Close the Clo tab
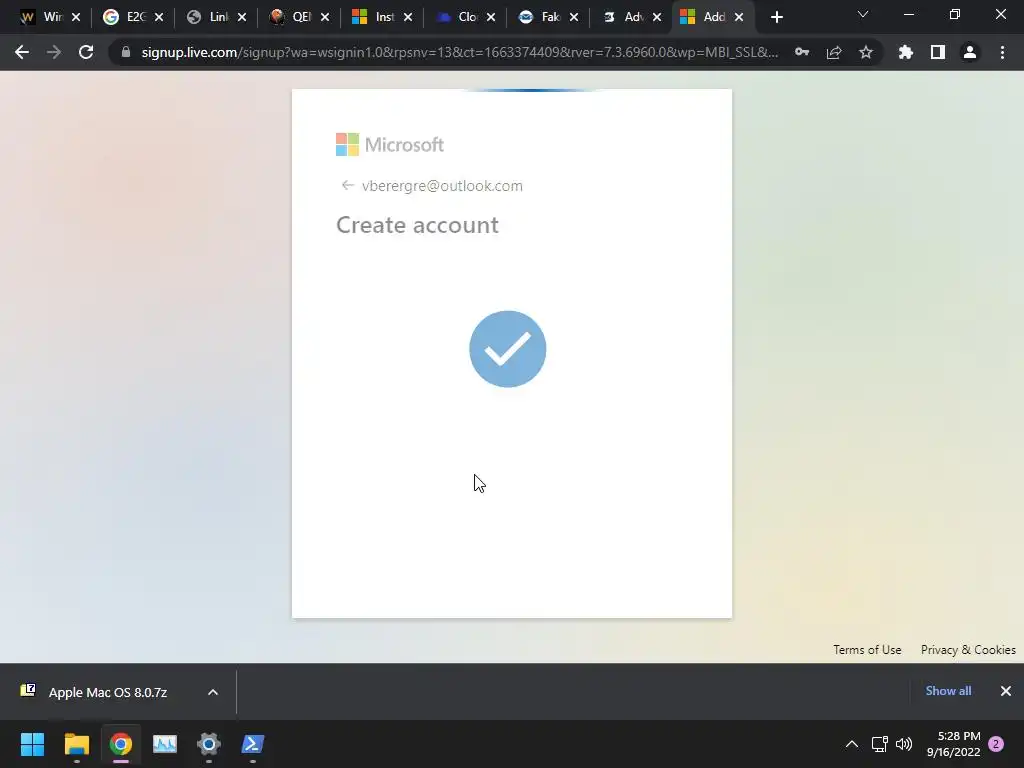1024x768 pixels. click(490, 18)
